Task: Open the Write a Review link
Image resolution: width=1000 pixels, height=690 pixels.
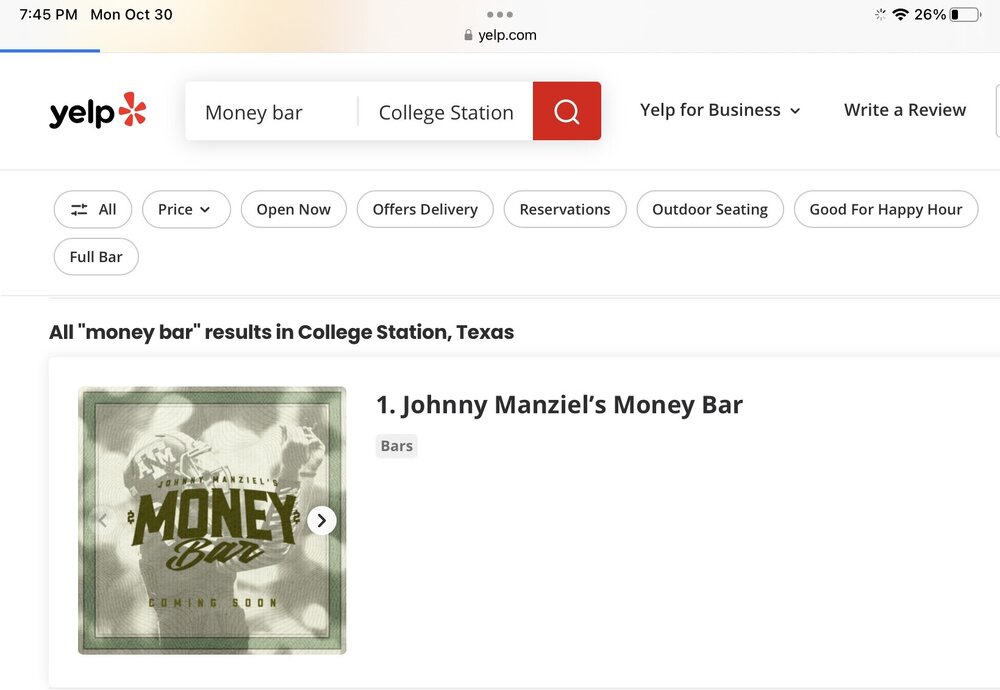Action: point(905,110)
